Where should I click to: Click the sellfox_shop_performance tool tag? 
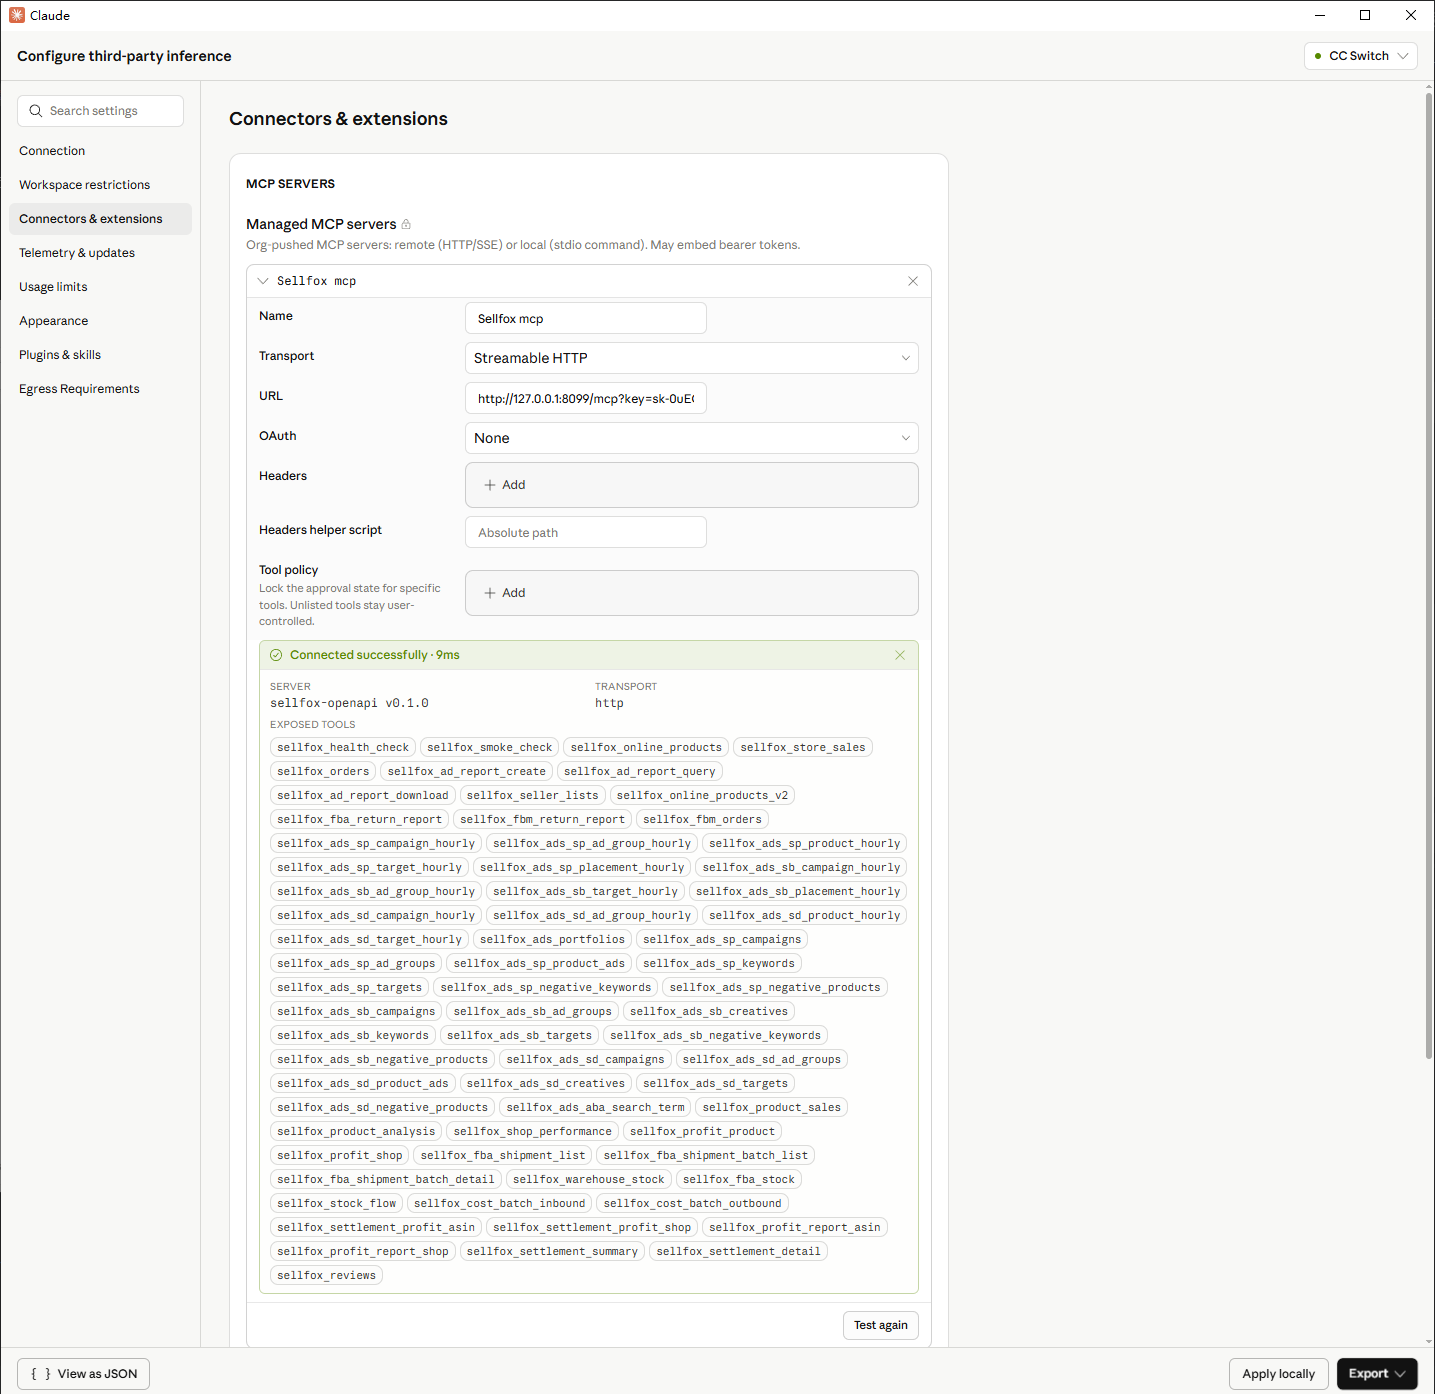(x=533, y=1131)
